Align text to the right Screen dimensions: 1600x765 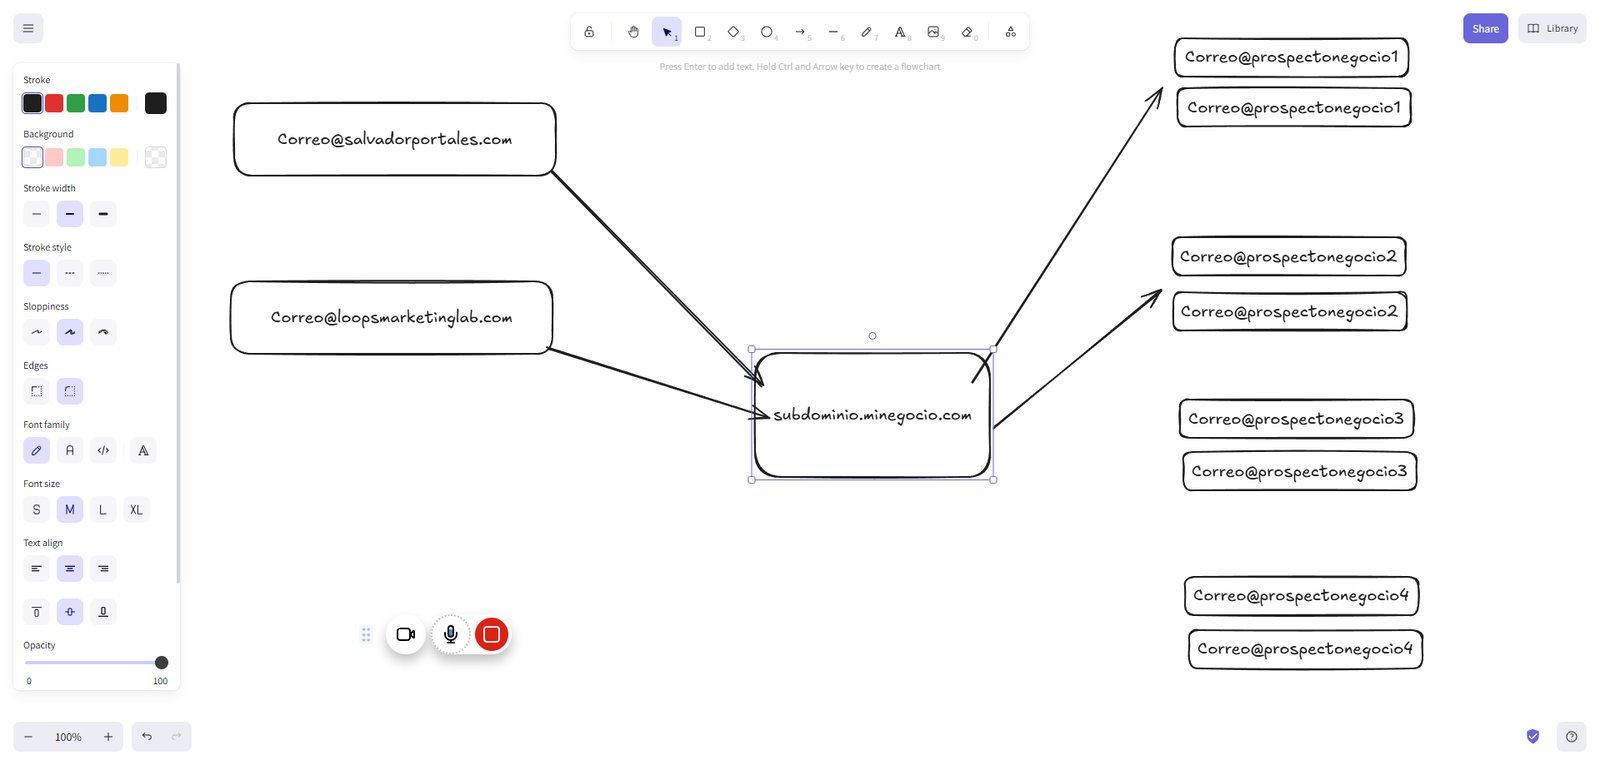[103, 568]
